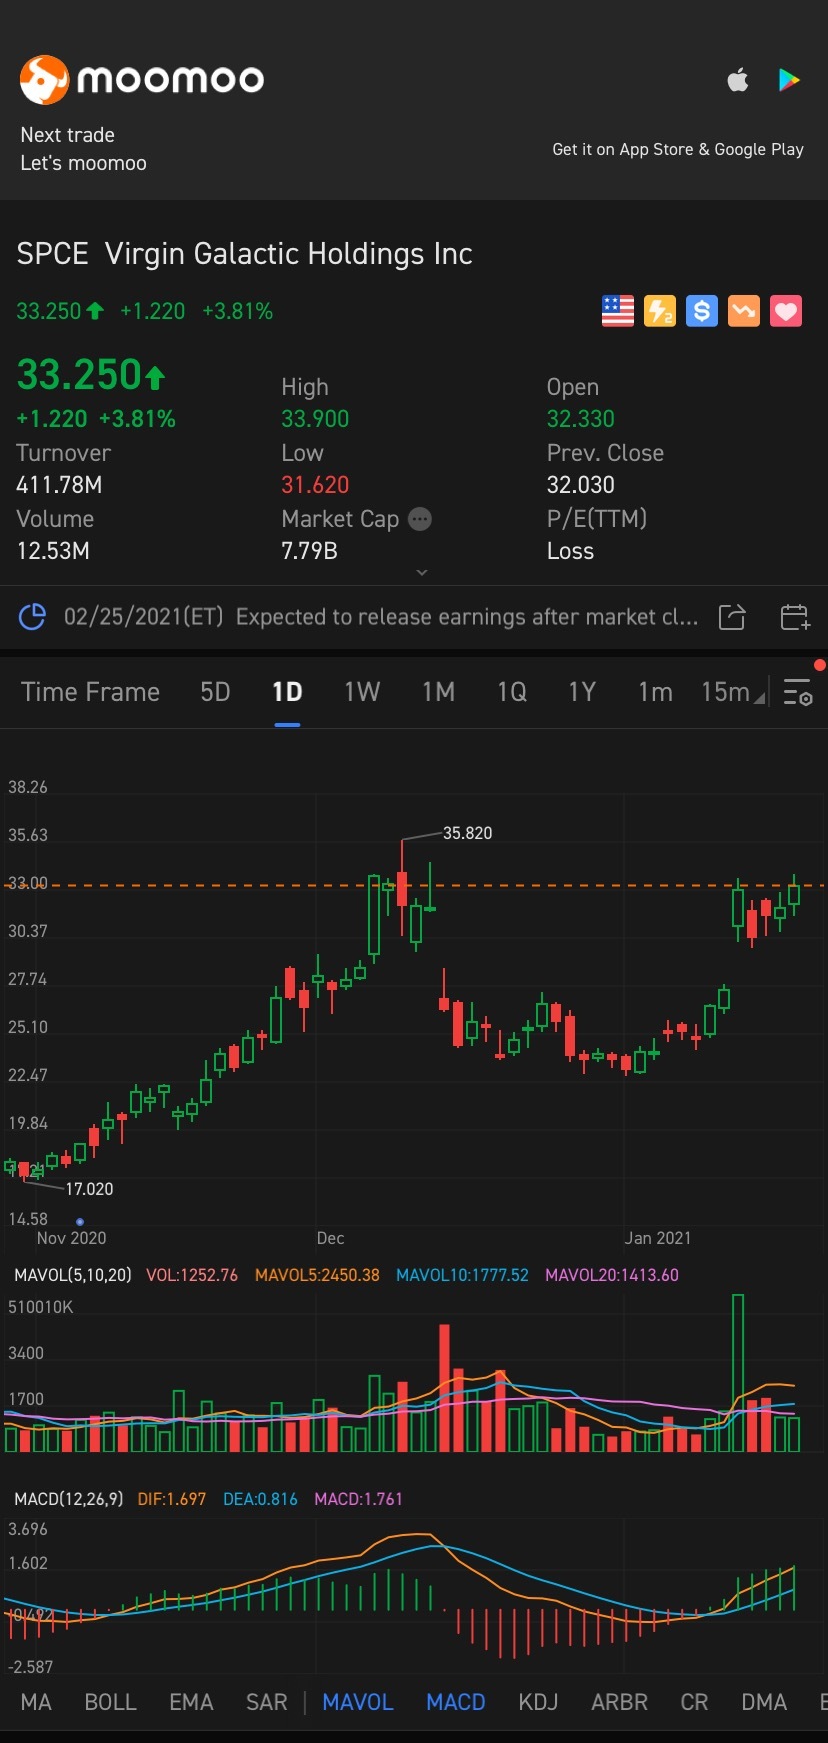Tap the Prev. Close value 32.030

point(581,485)
